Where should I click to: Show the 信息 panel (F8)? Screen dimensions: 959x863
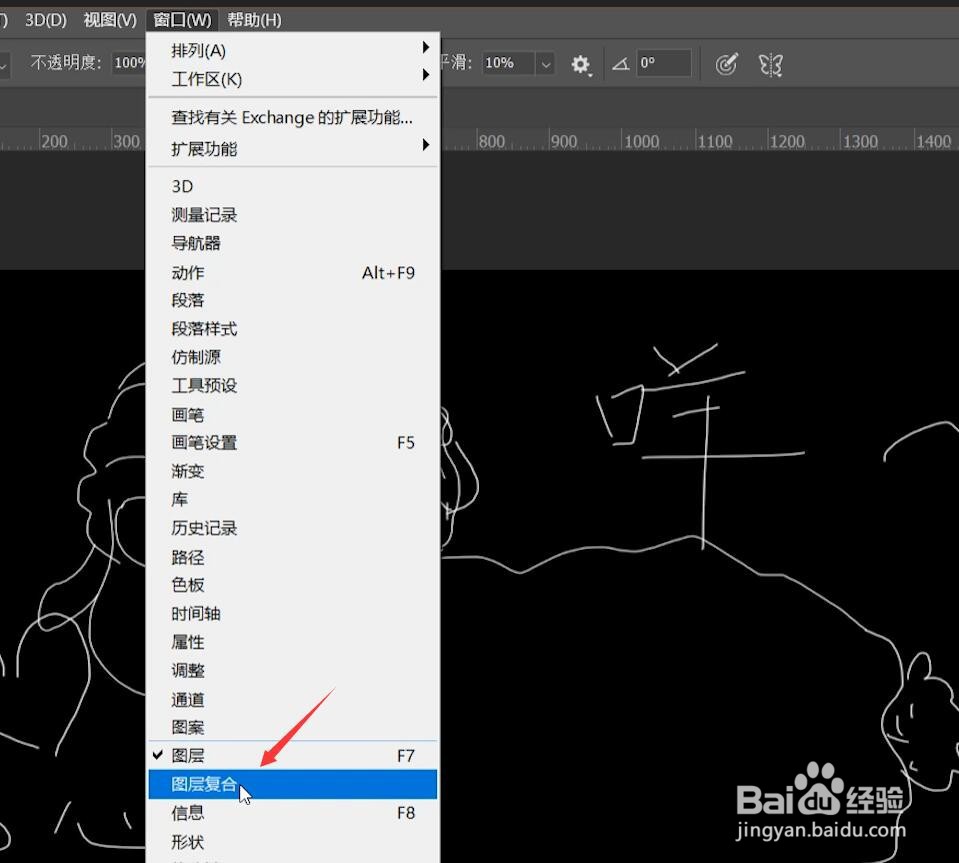[293, 813]
